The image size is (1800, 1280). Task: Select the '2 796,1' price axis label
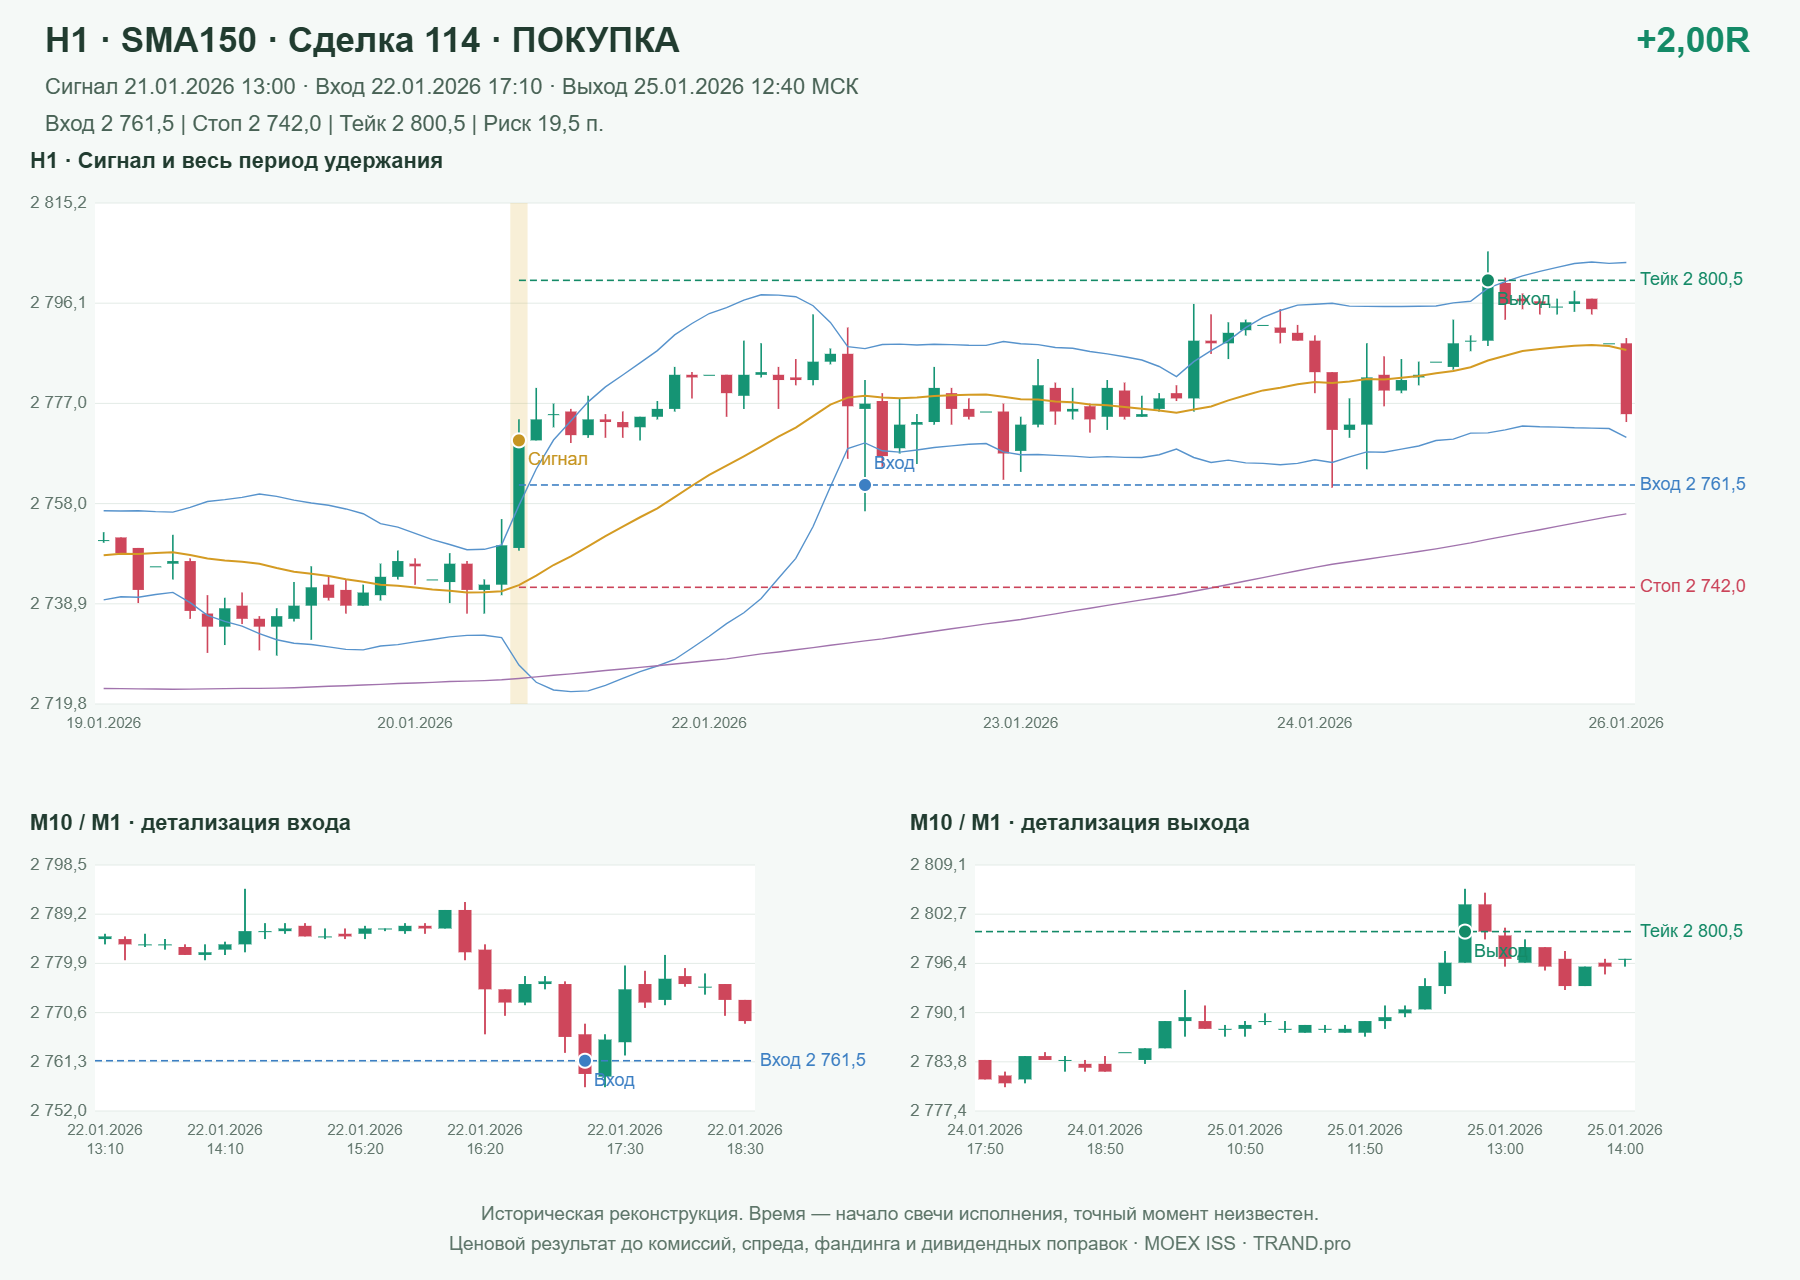59,302
